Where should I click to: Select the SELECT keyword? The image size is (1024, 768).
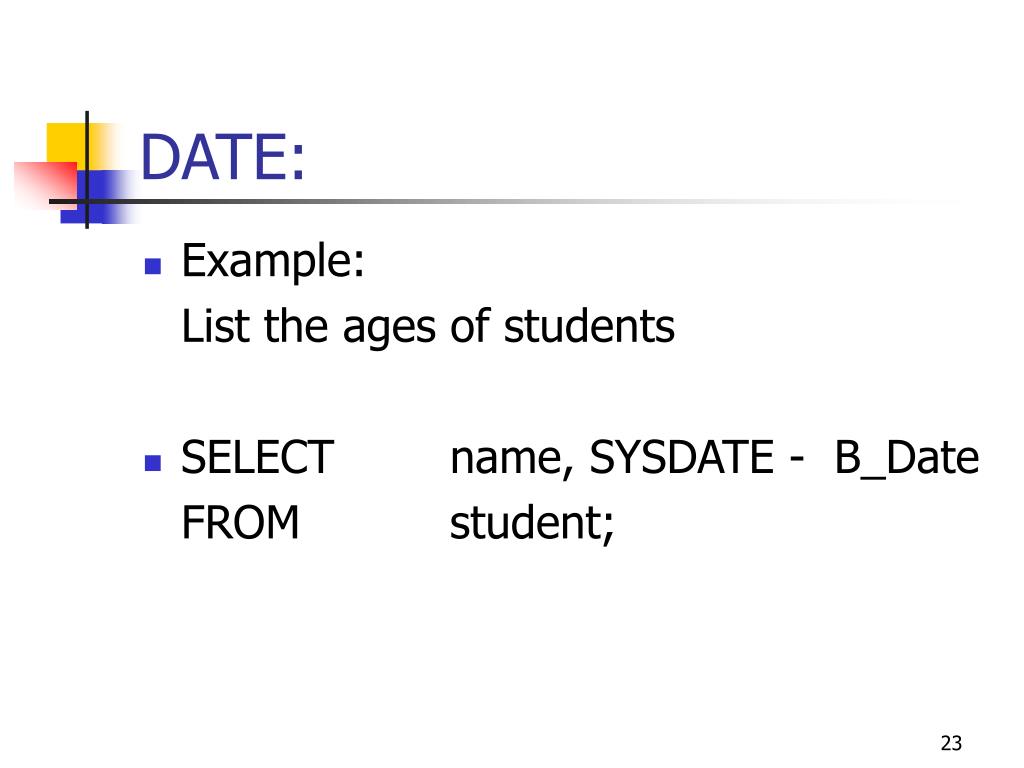[x=257, y=457]
